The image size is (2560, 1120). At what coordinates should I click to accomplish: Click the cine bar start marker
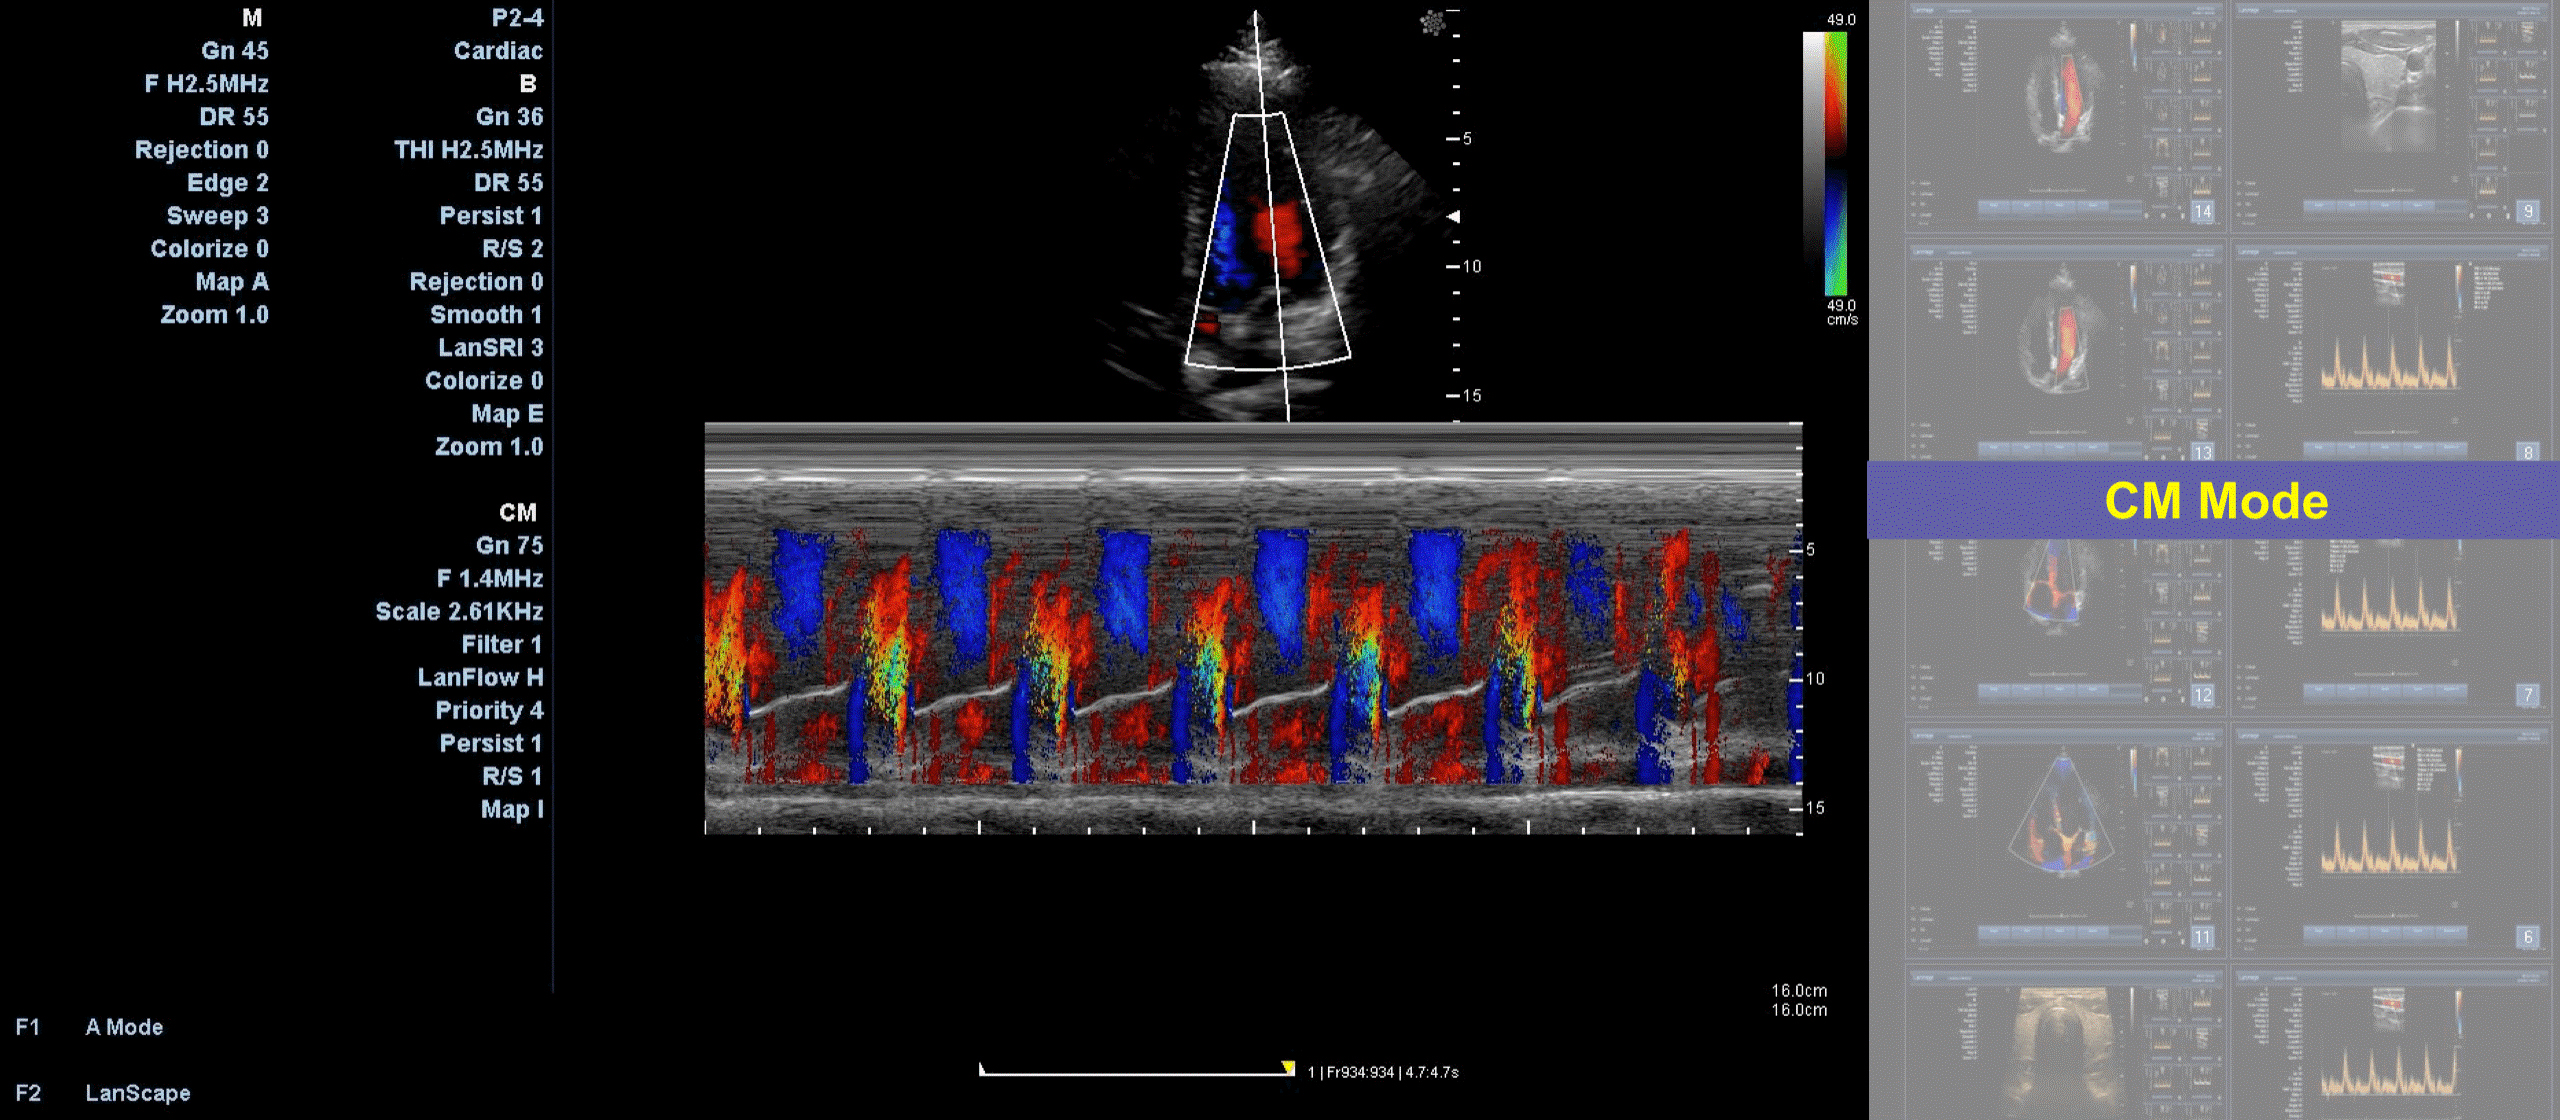[982, 1069]
